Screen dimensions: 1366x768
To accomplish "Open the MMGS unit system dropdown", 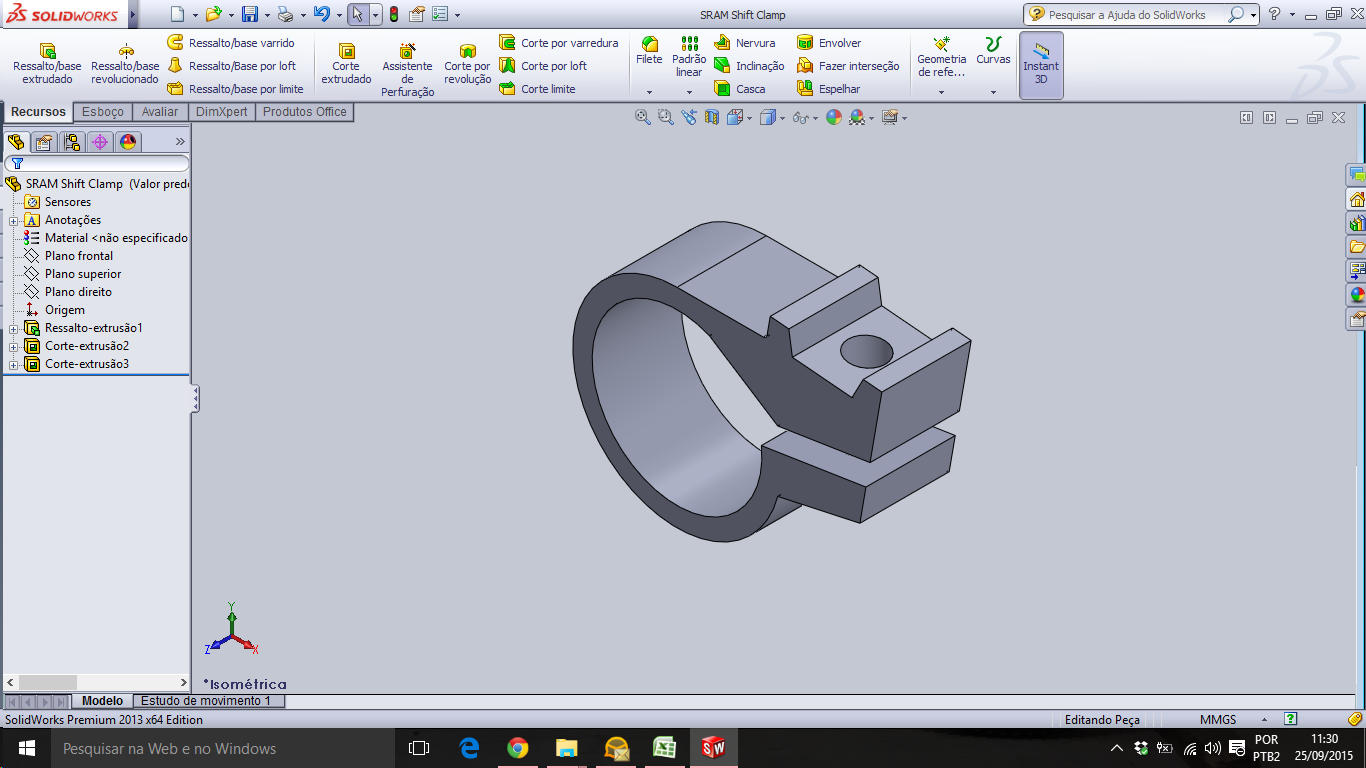I will pyautogui.click(x=1265, y=719).
